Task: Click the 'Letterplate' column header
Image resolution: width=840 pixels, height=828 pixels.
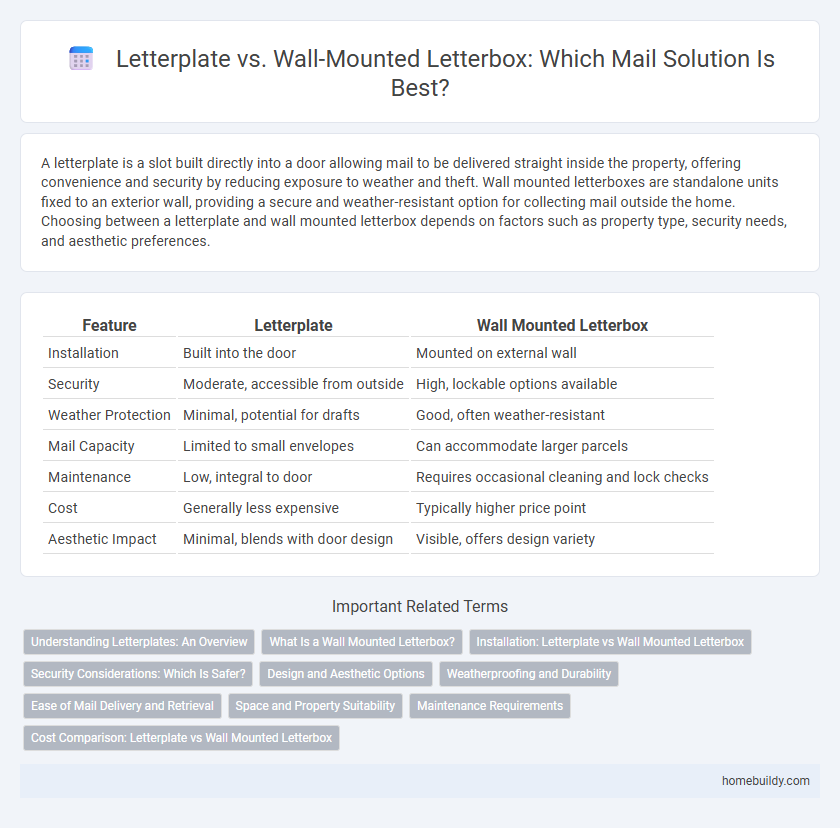Action: (293, 325)
